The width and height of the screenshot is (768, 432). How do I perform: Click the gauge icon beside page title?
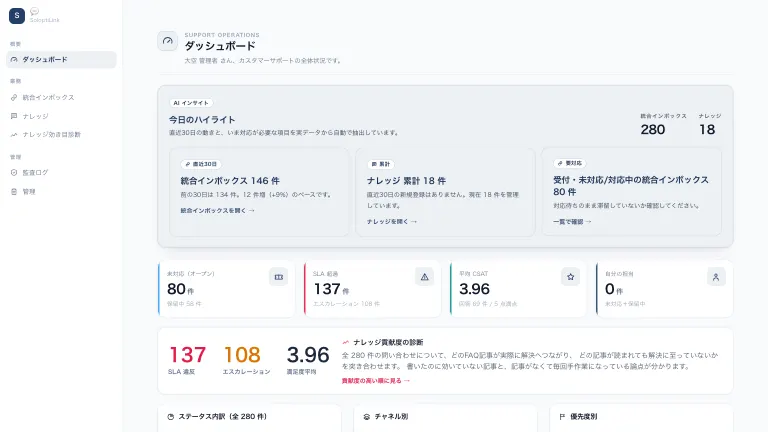(168, 41)
